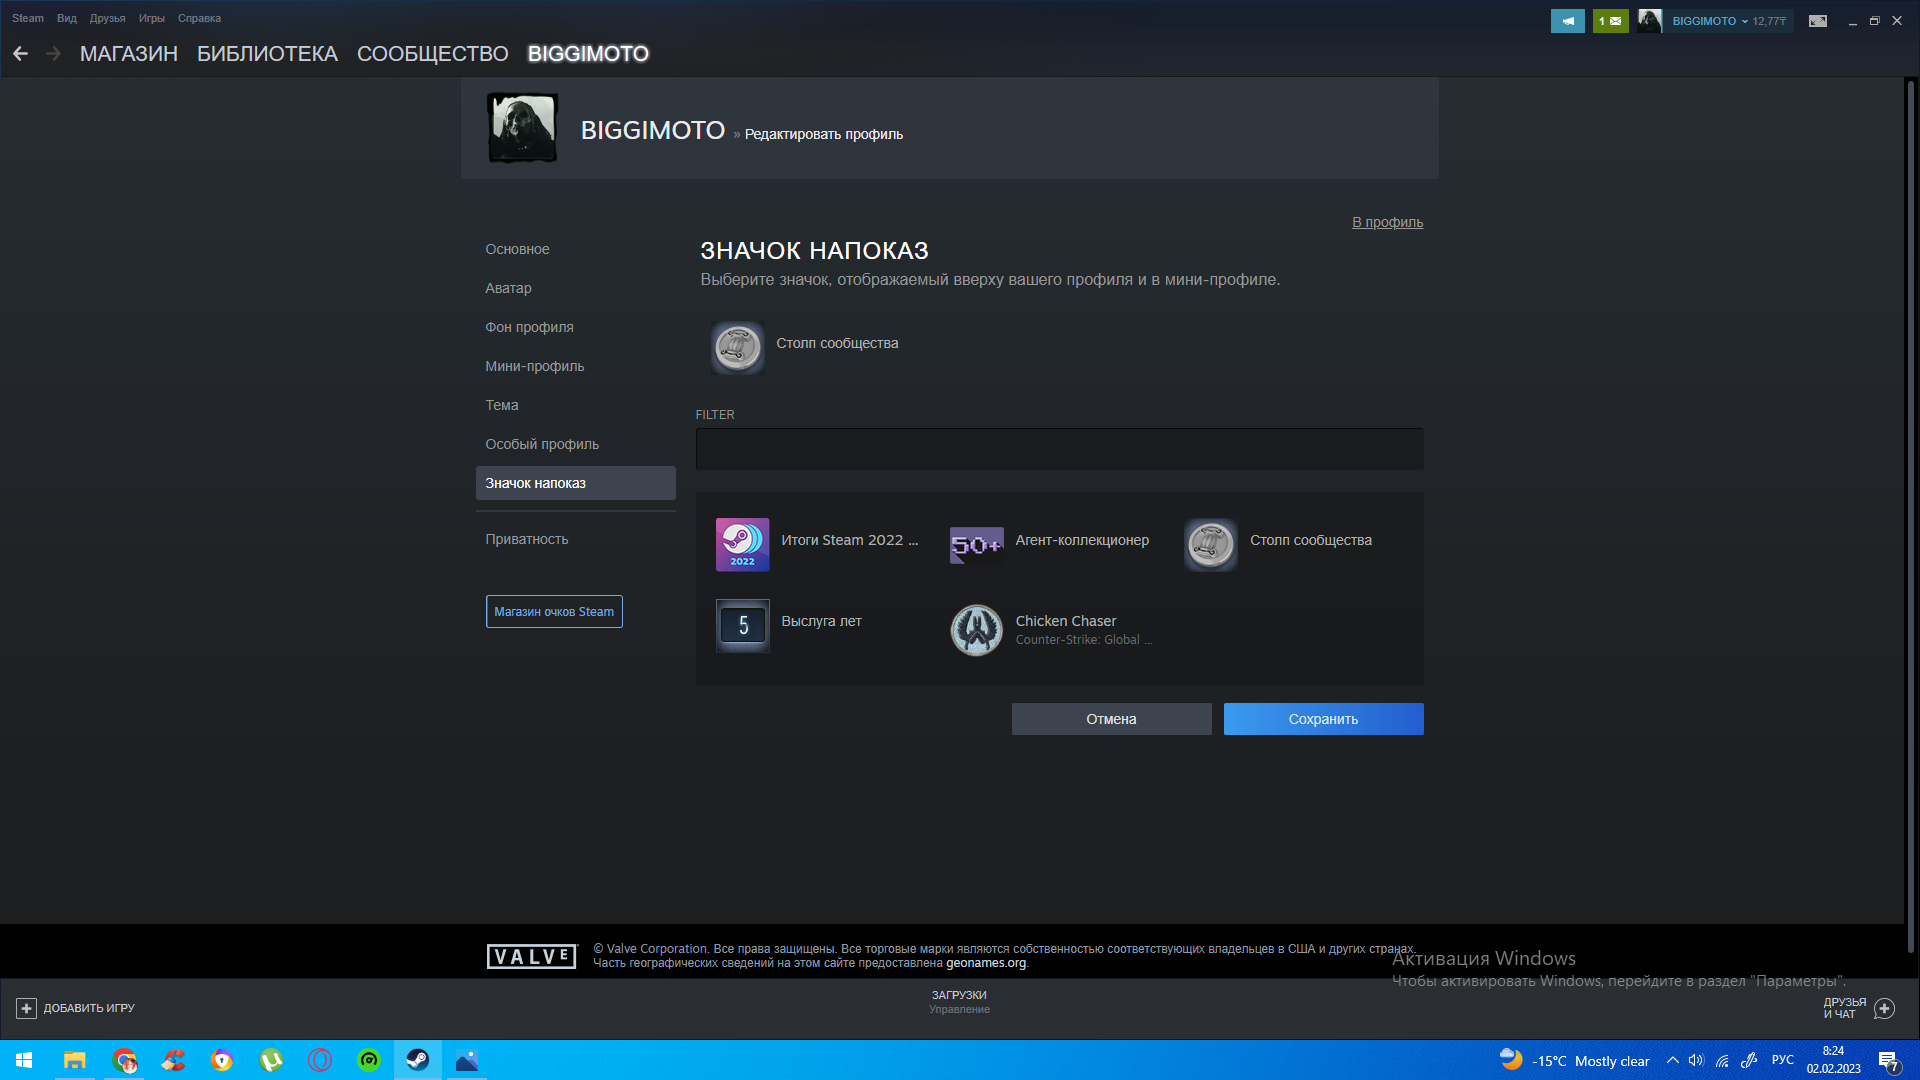Open ЗАГРУЗКИ management
The height and width of the screenshot is (1080, 1920).
click(959, 1002)
